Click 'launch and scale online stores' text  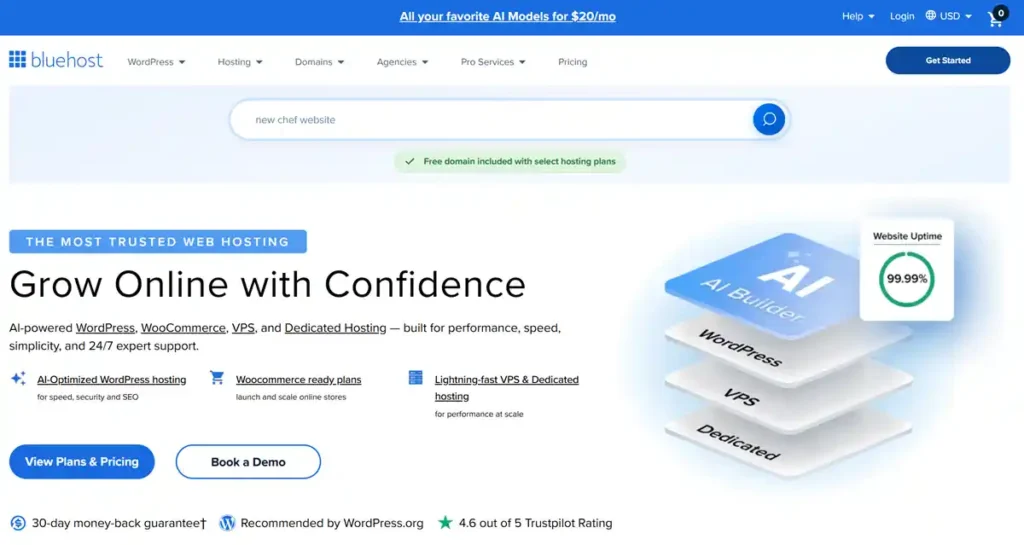291,397
